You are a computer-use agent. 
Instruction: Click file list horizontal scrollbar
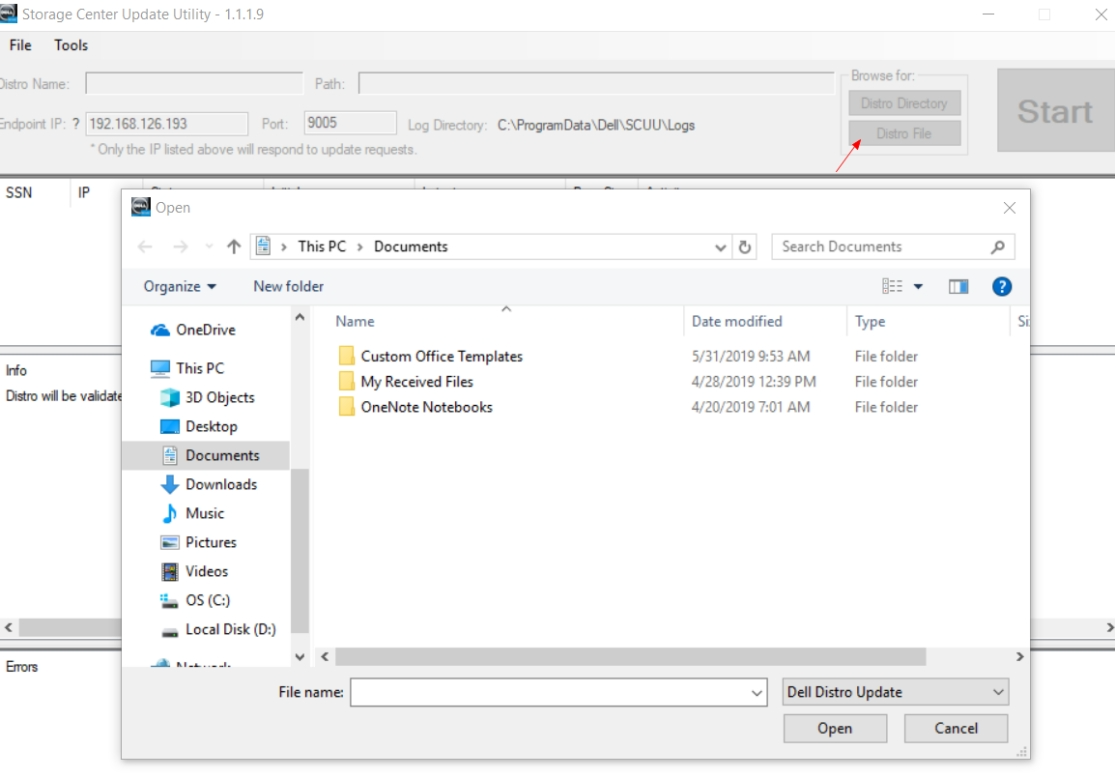[x=630, y=657]
